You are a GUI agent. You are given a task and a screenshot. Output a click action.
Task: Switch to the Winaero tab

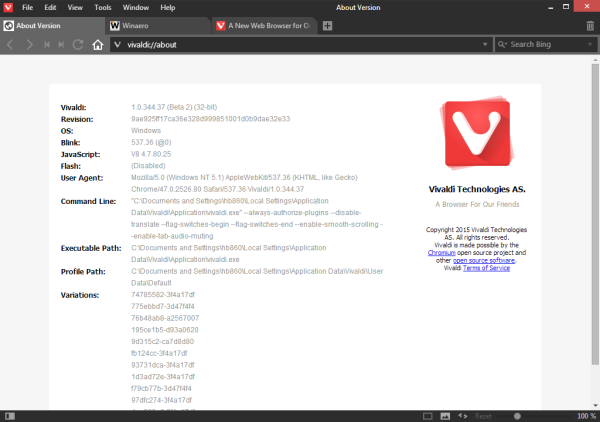pos(158,26)
